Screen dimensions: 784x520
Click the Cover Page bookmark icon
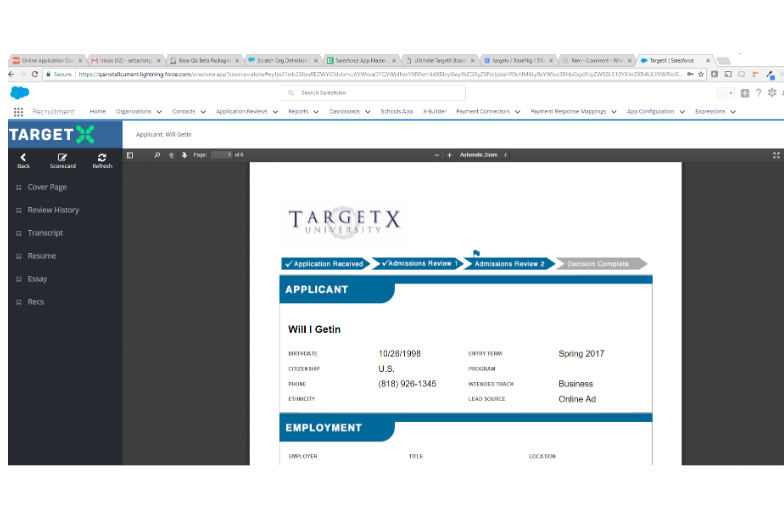(x=18, y=188)
